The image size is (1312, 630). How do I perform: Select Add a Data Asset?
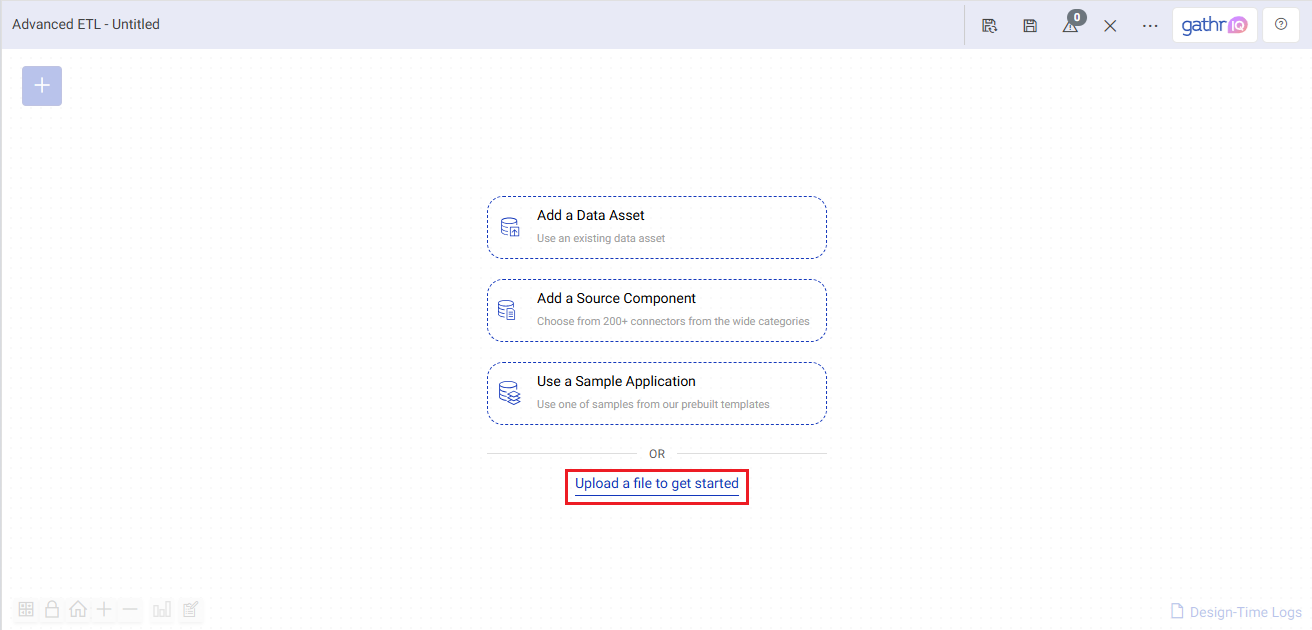(656, 226)
